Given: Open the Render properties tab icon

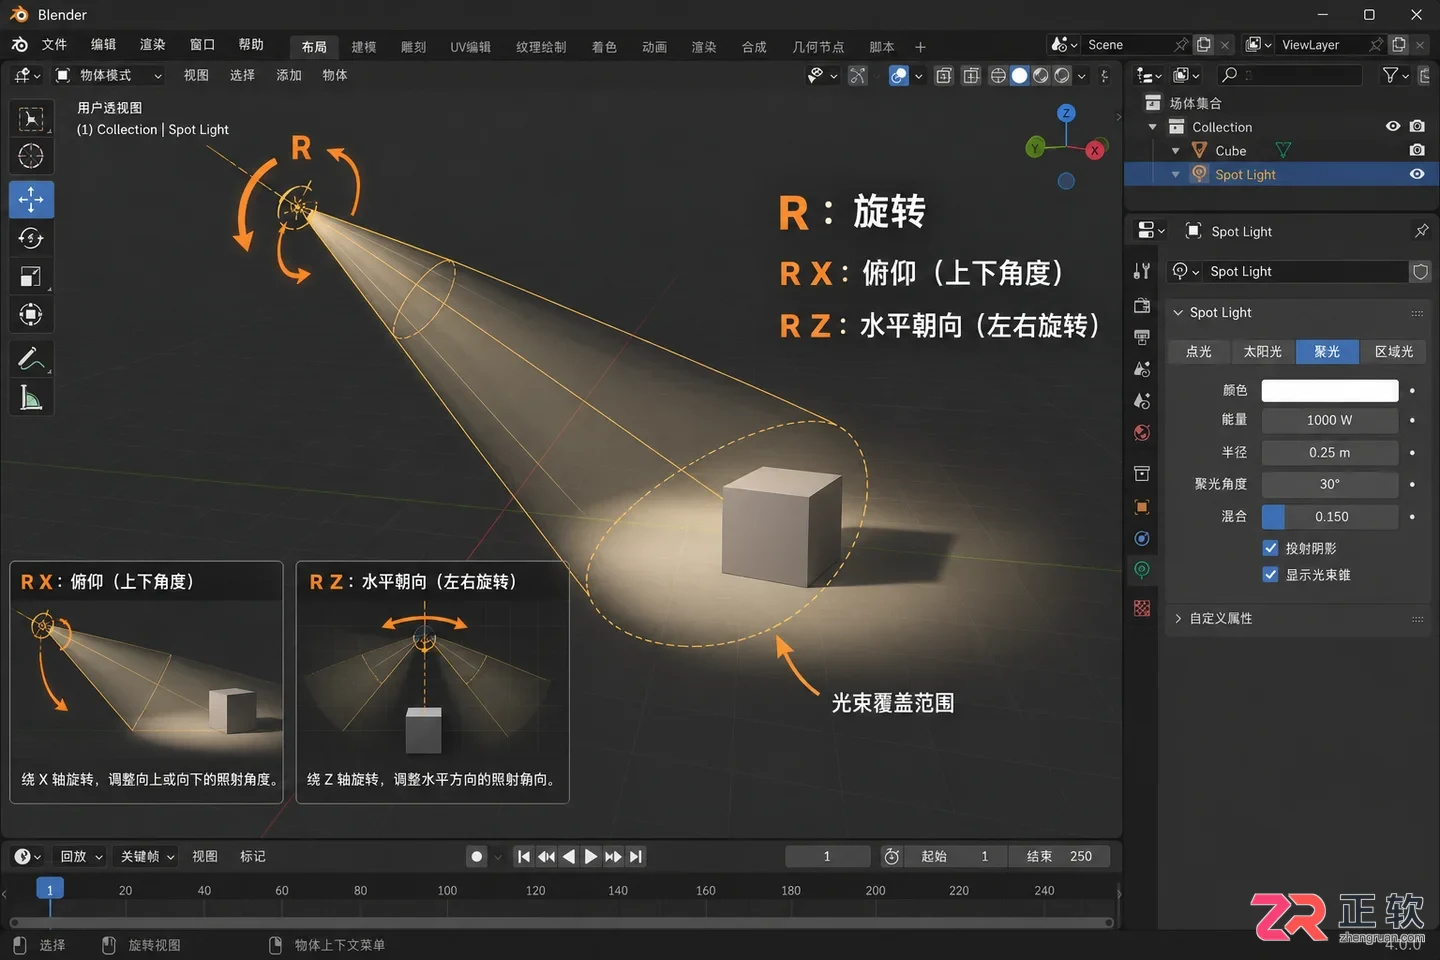Looking at the screenshot, I should pyautogui.click(x=1142, y=305).
